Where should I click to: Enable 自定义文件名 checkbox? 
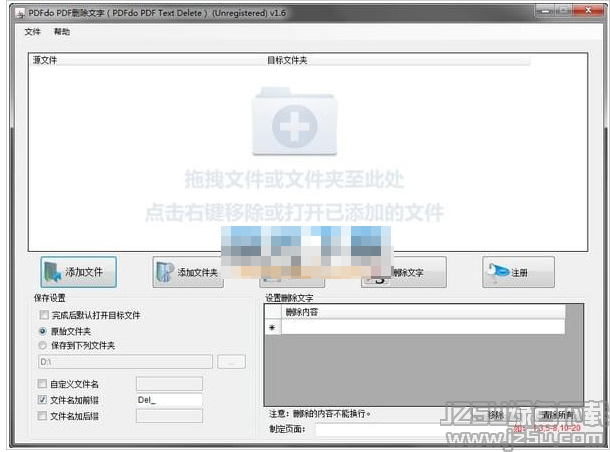(x=42, y=384)
